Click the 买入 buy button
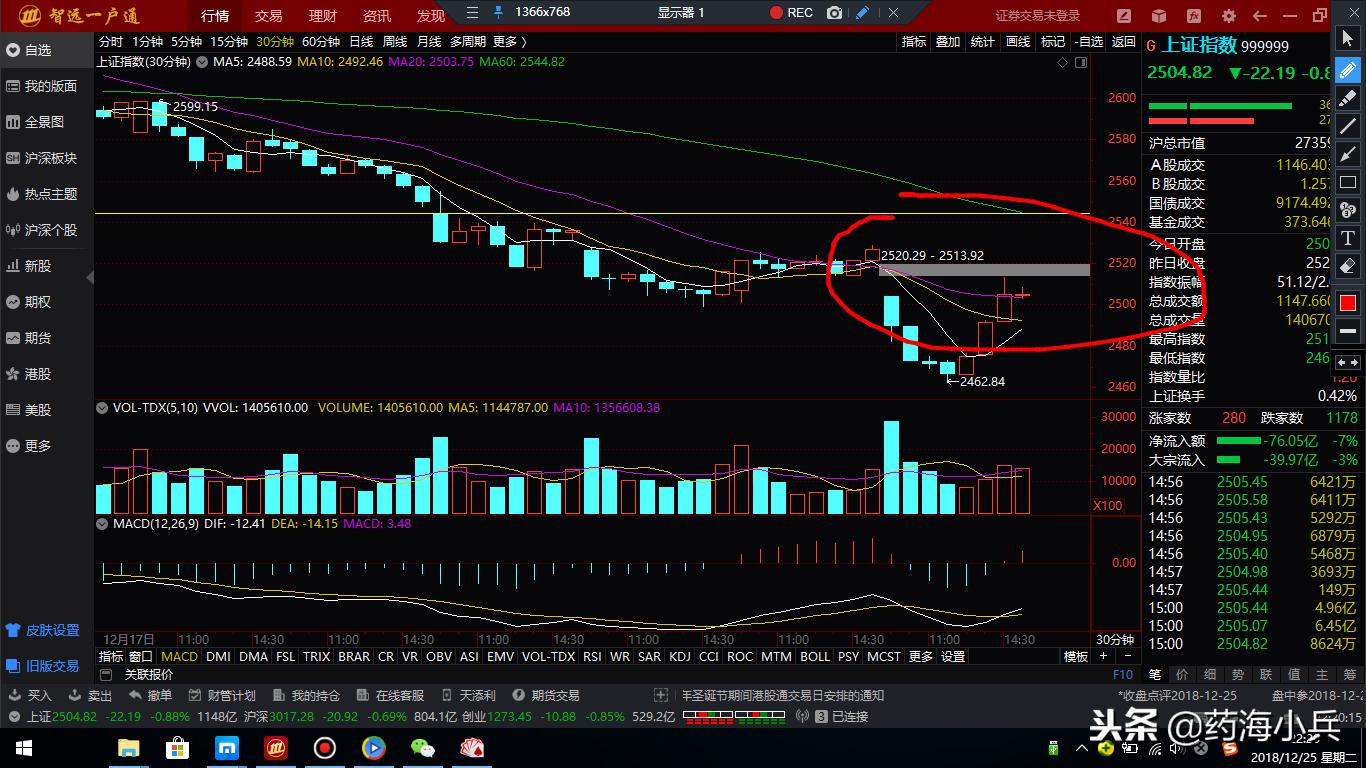The height and width of the screenshot is (768, 1366). (x=31, y=695)
